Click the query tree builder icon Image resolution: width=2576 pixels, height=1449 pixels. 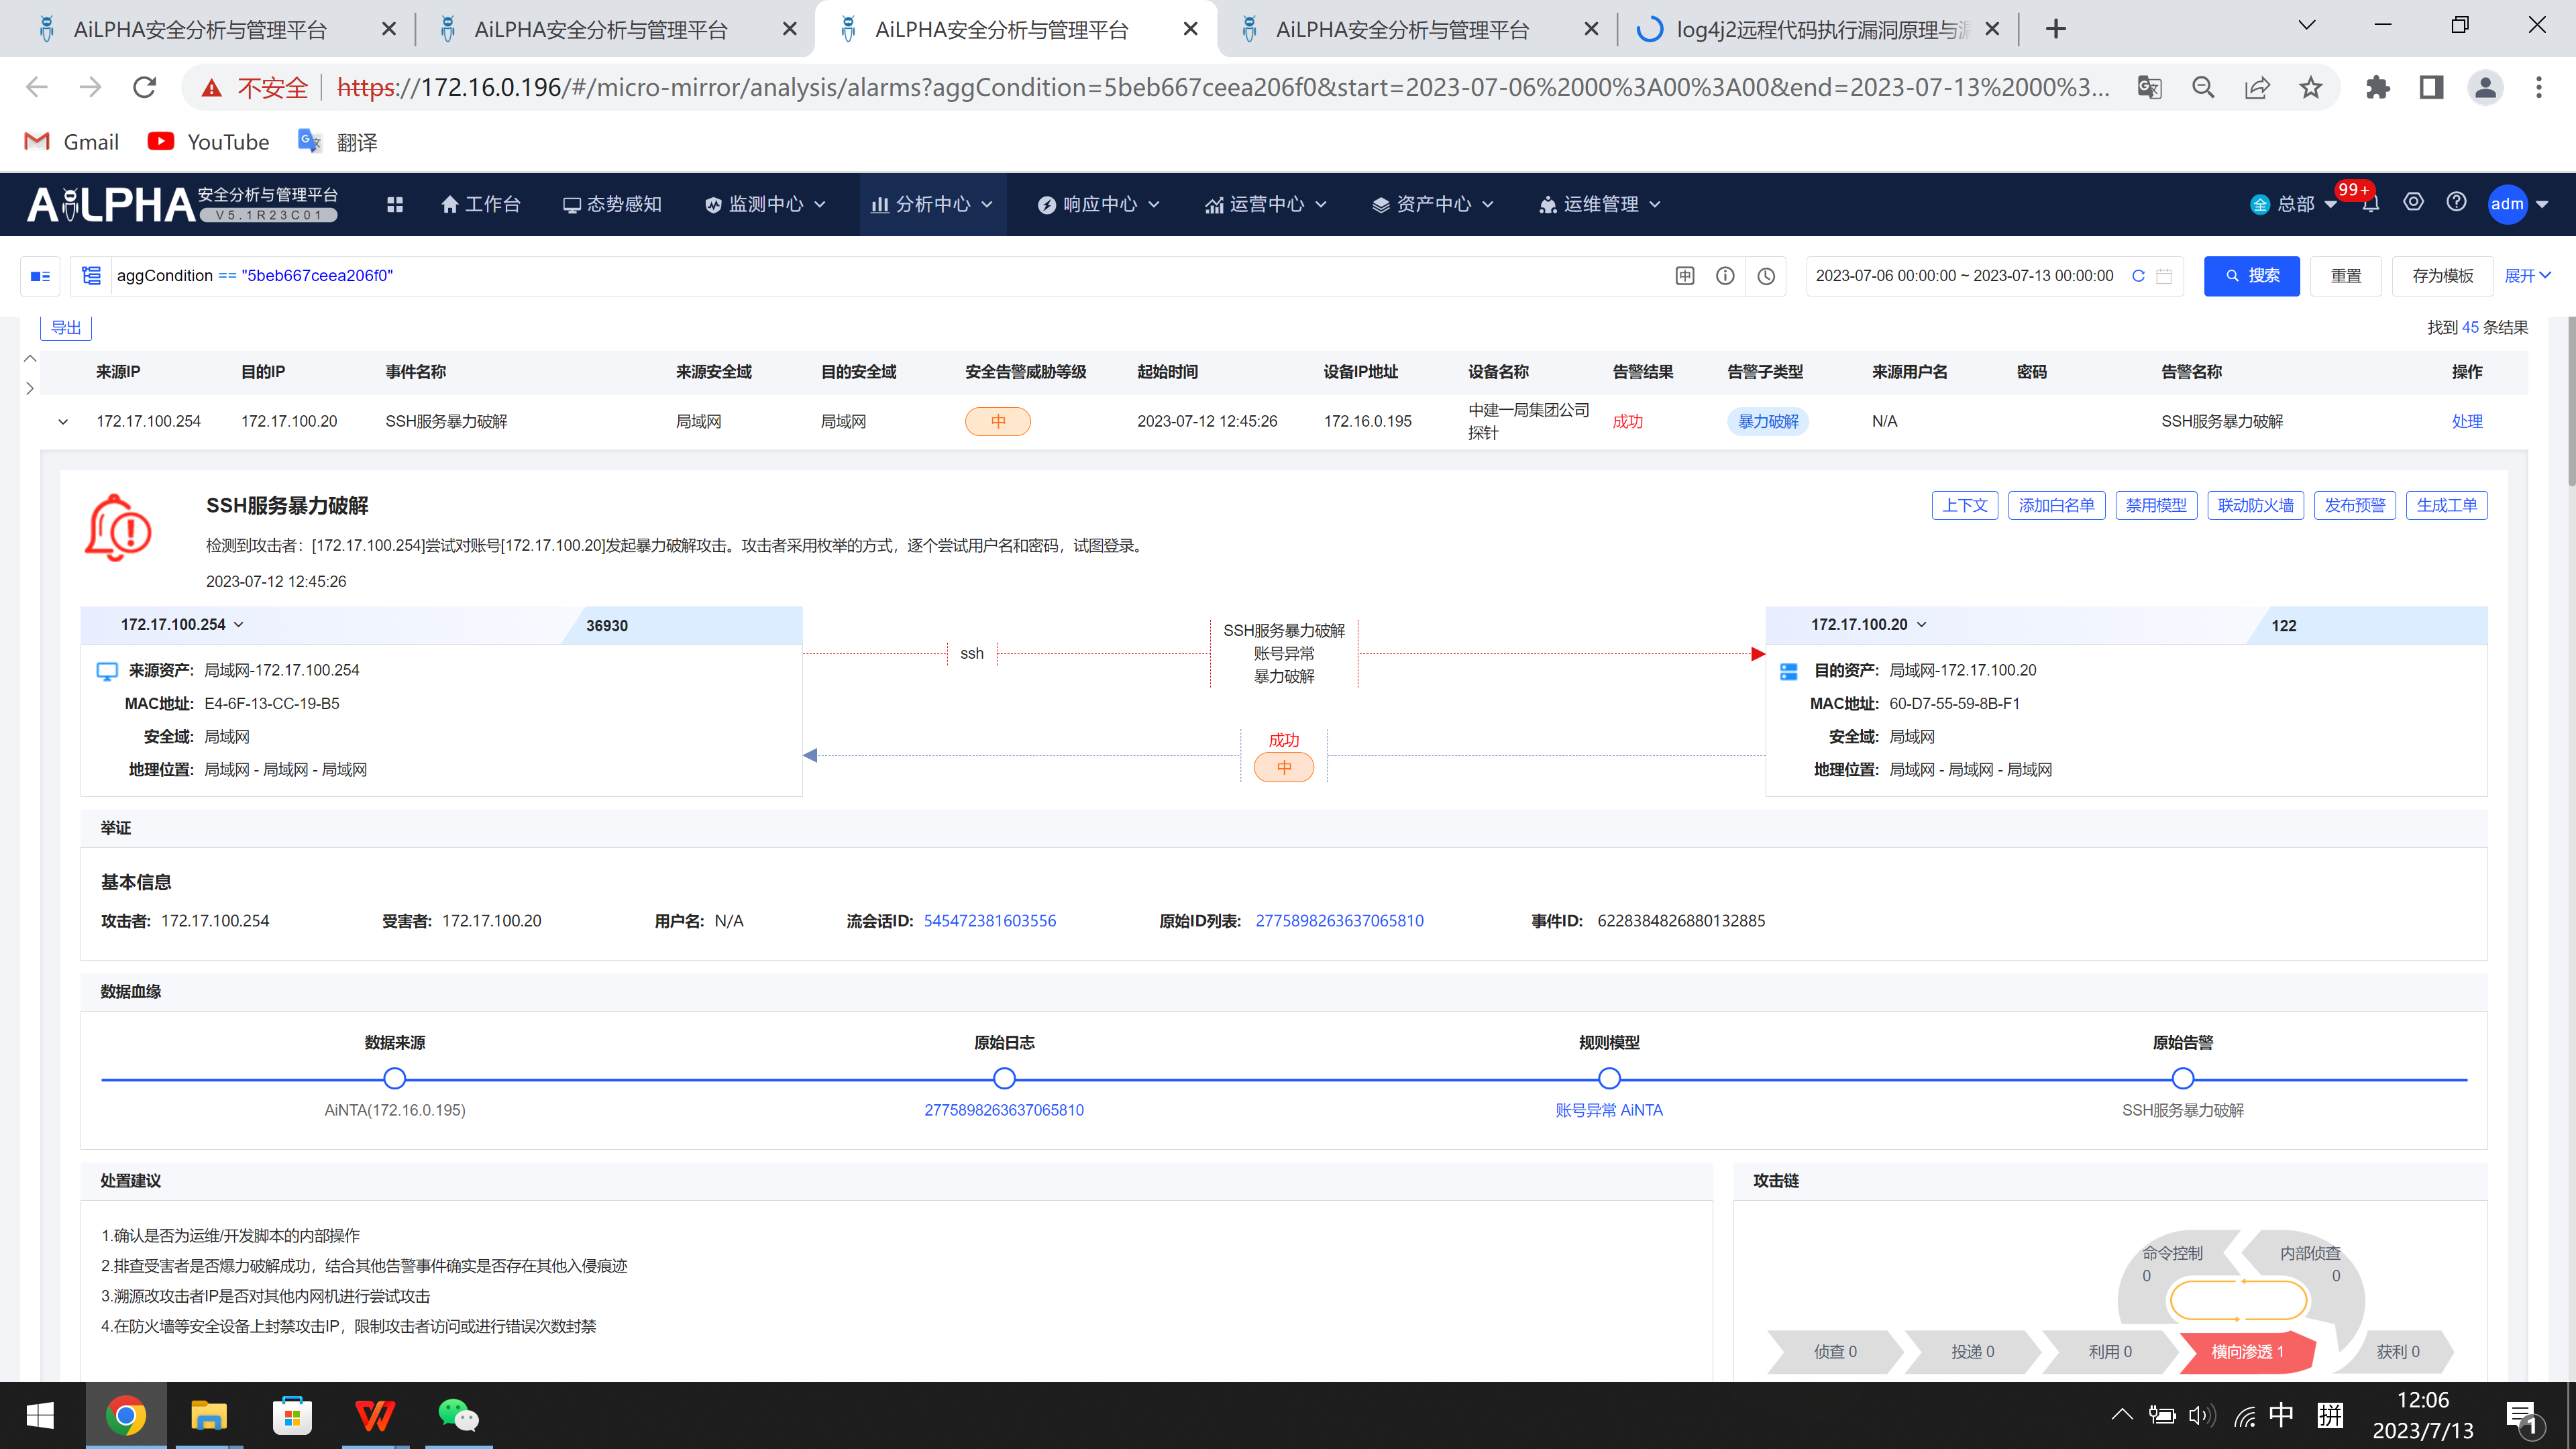(x=91, y=276)
